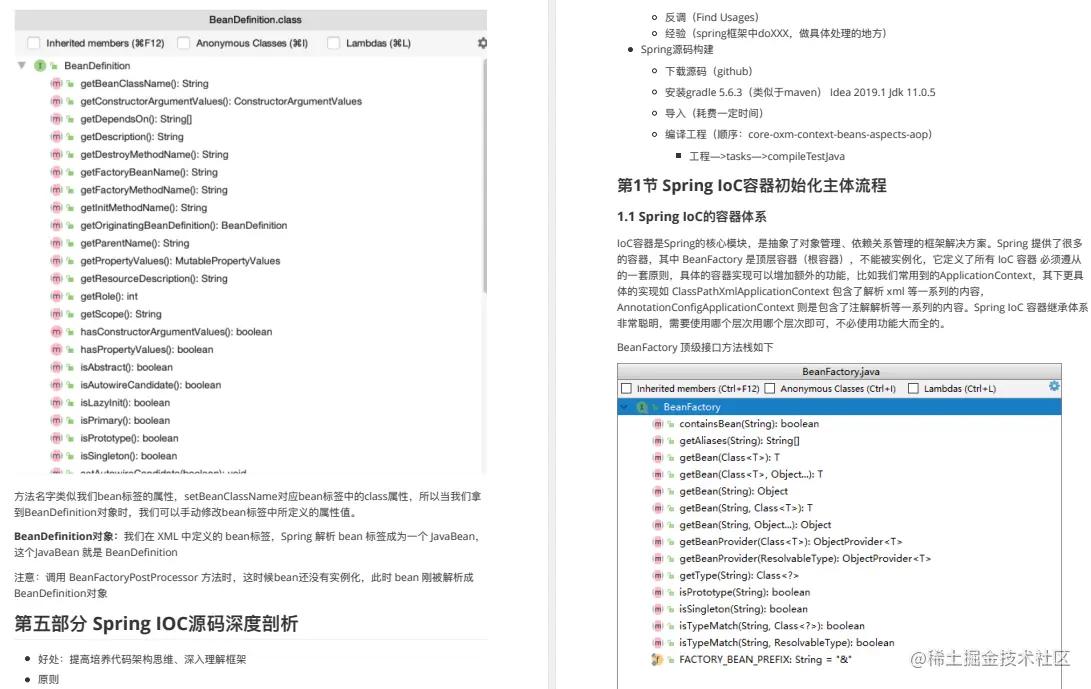This screenshot has width=1091, height=689.
Task: Click method icon beside getConstructorArgumentValues()
Action: click(56, 101)
